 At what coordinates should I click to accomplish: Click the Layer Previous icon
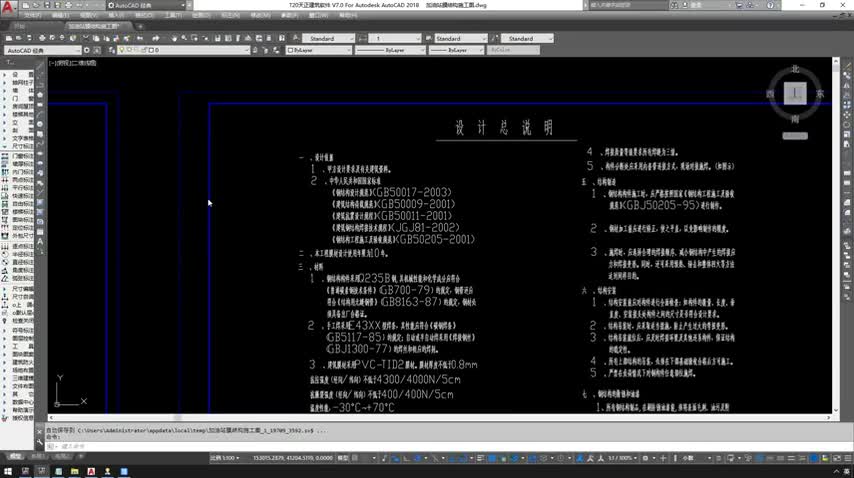[x=266, y=50]
